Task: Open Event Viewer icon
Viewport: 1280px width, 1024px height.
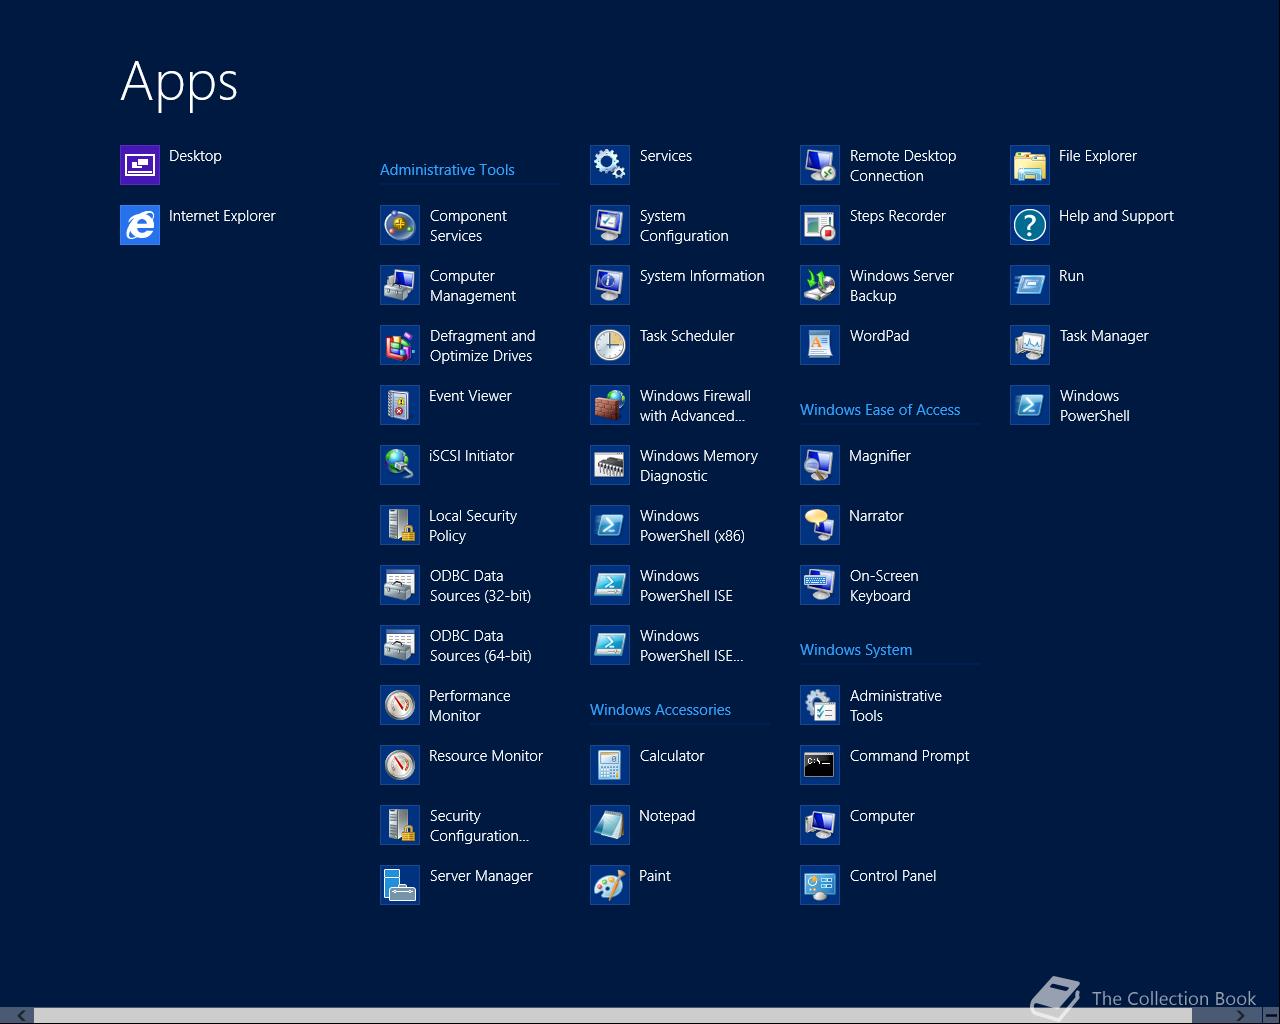Action: (400, 405)
